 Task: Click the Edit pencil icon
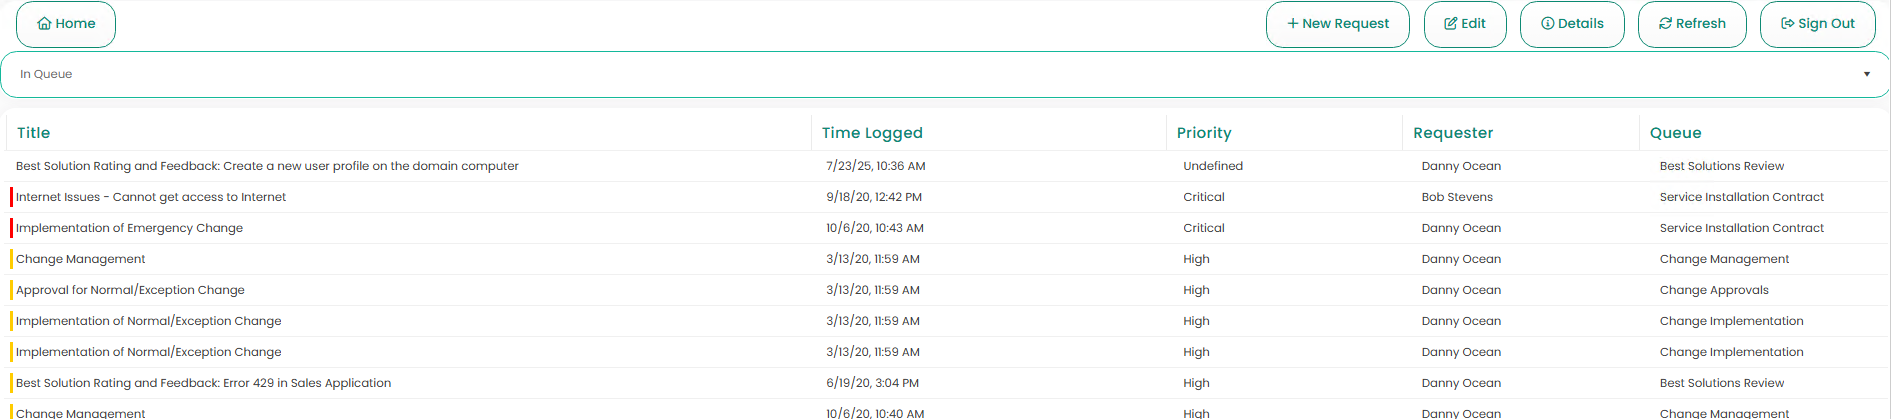(1450, 24)
